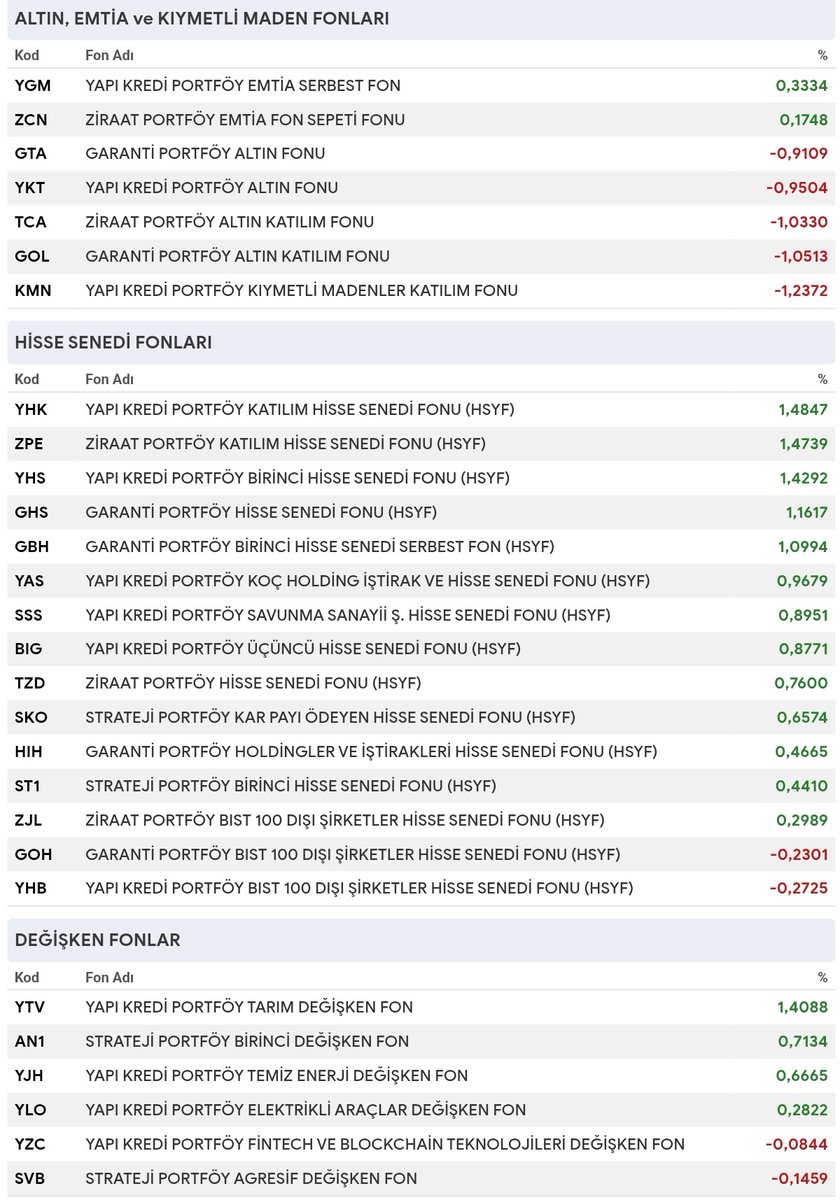This screenshot has width=840, height=1200.
Task: Click HIH fund code
Action: pyautogui.click(x=29, y=751)
